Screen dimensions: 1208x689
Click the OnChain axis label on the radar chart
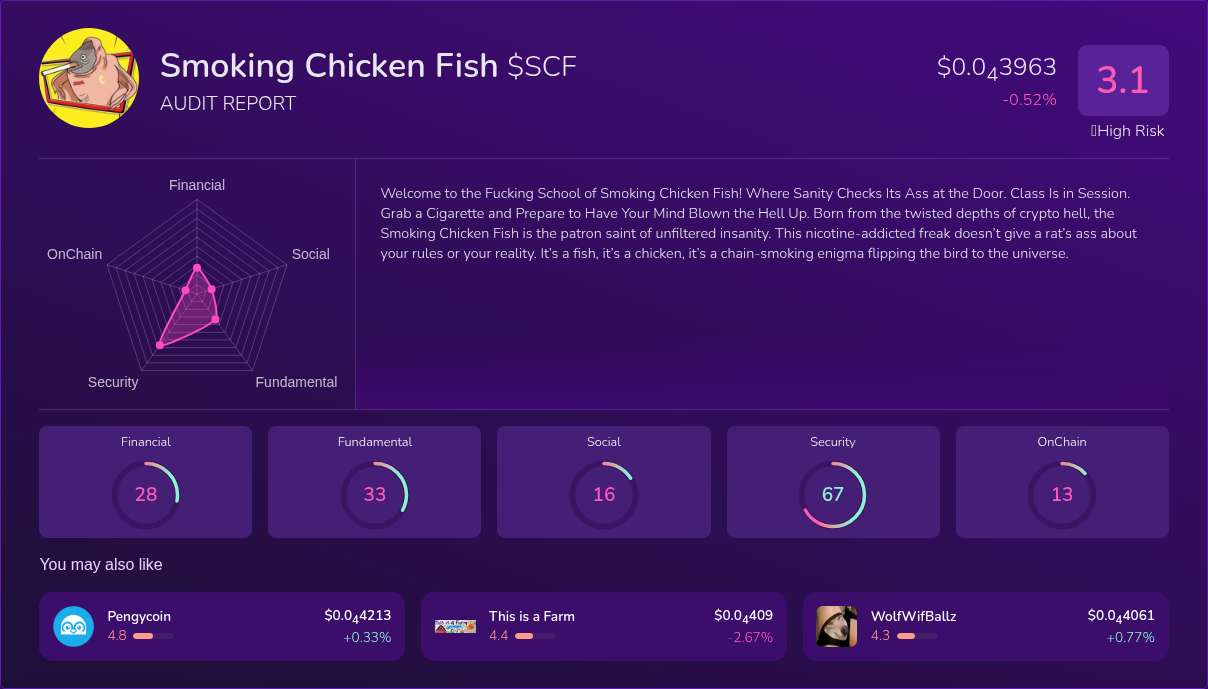74,254
